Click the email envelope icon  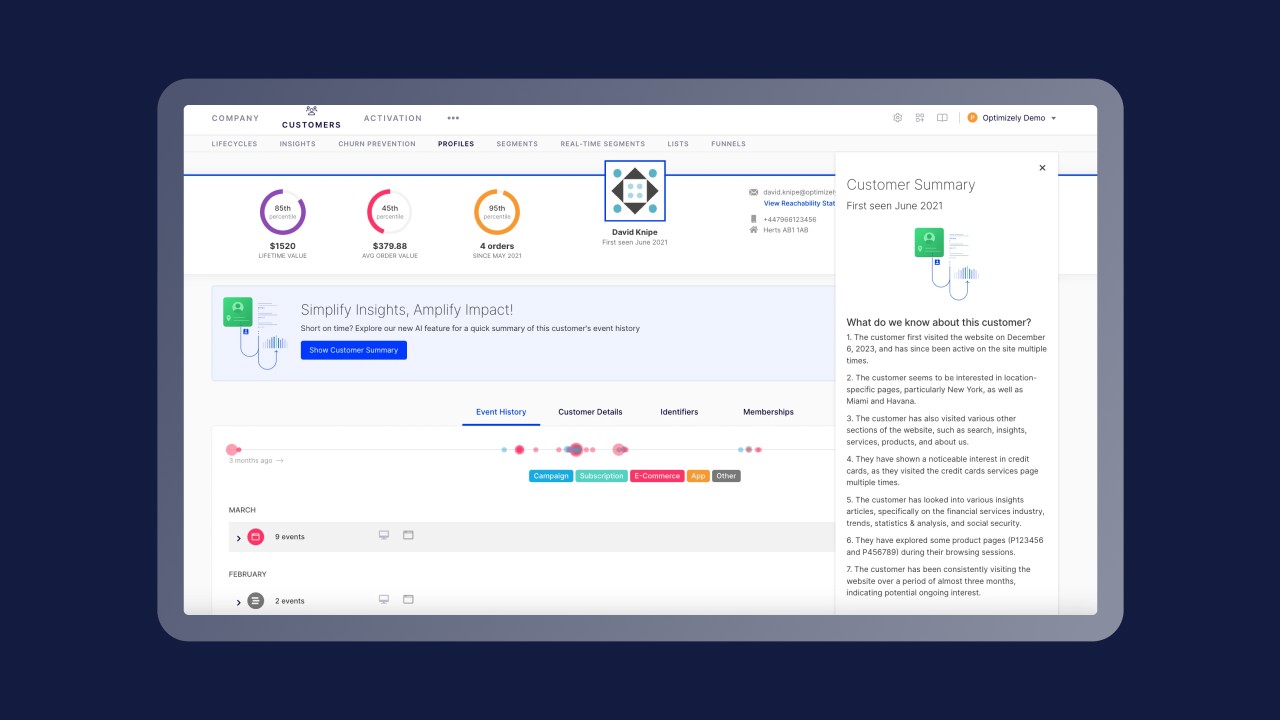[753, 192]
